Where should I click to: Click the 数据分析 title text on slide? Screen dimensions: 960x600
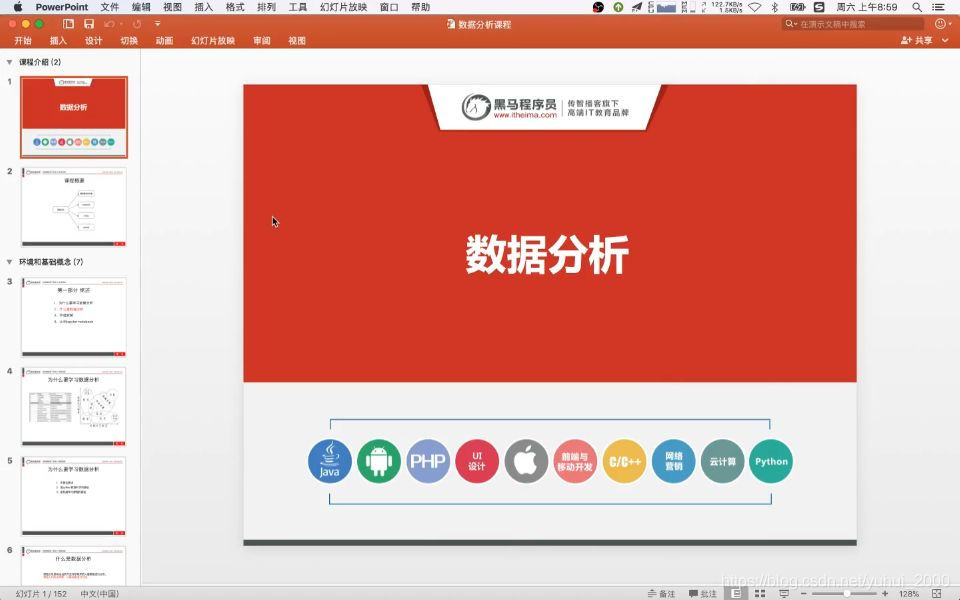pyautogui.click(x=547, y=255)
